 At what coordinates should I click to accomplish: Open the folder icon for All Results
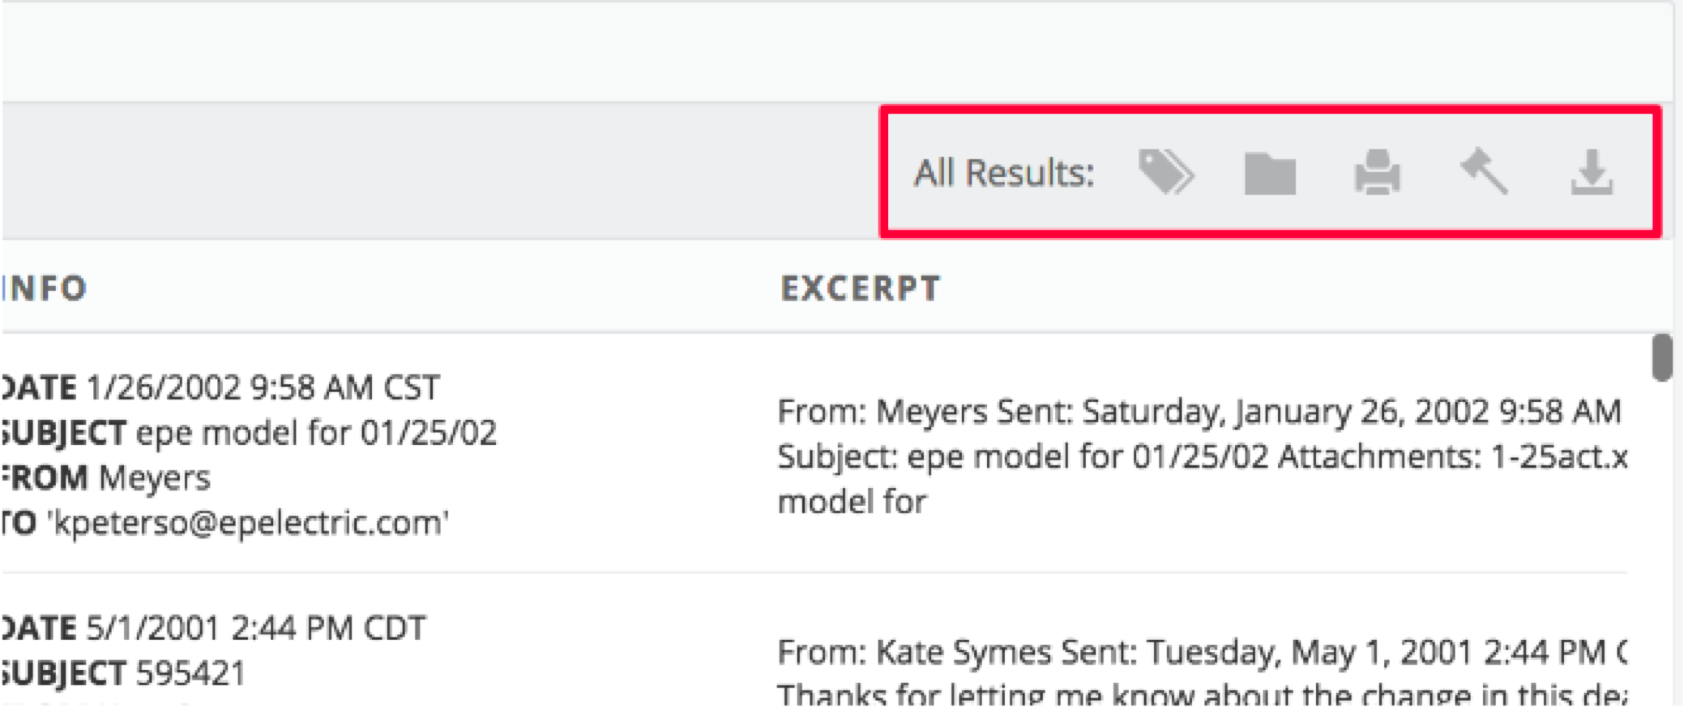[x=1270, y=173]
